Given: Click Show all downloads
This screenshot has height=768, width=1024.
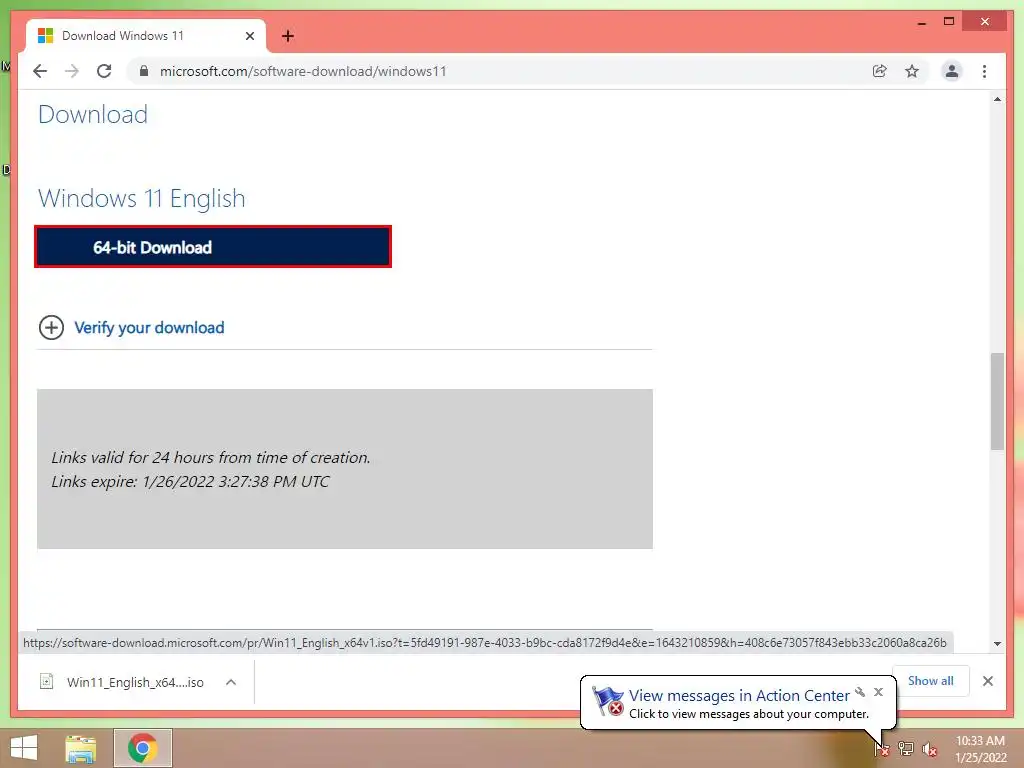Looking at the screenshot, I should 930,680.
